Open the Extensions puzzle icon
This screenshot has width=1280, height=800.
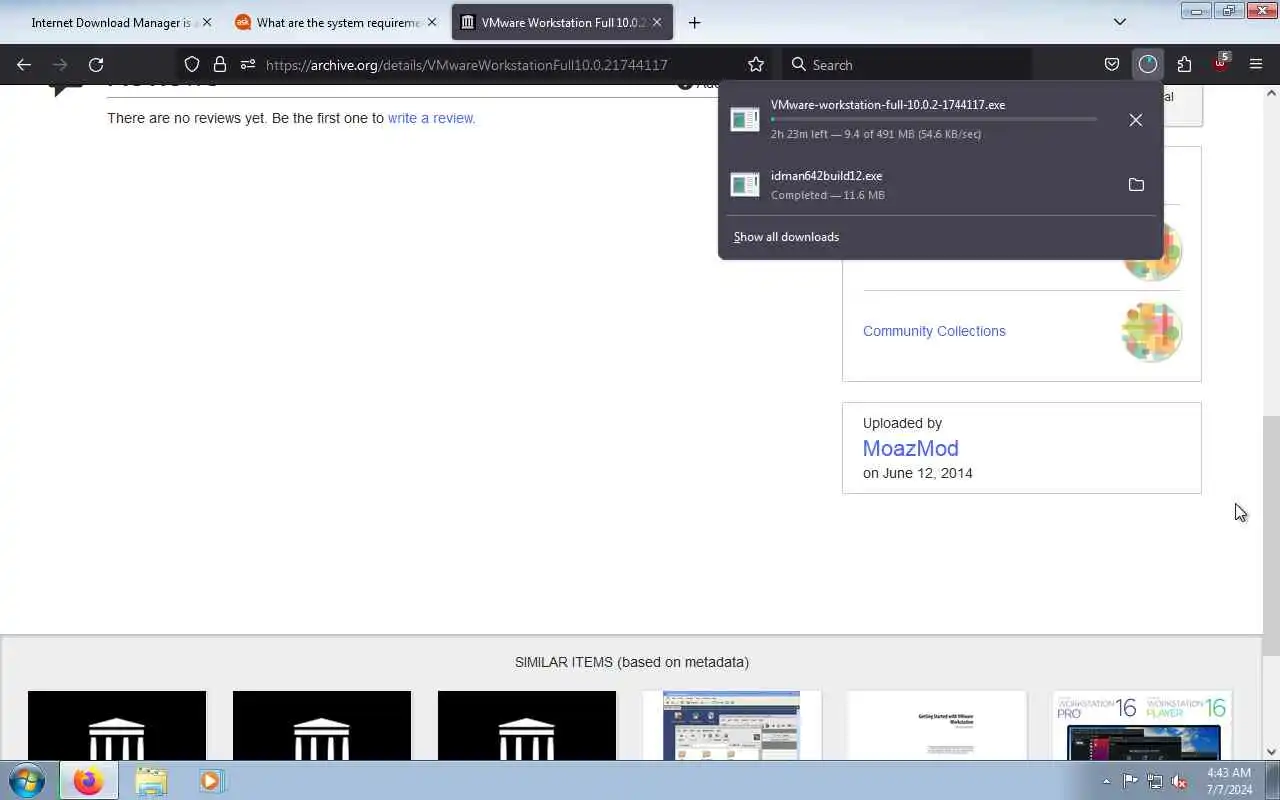[1184, 65]
